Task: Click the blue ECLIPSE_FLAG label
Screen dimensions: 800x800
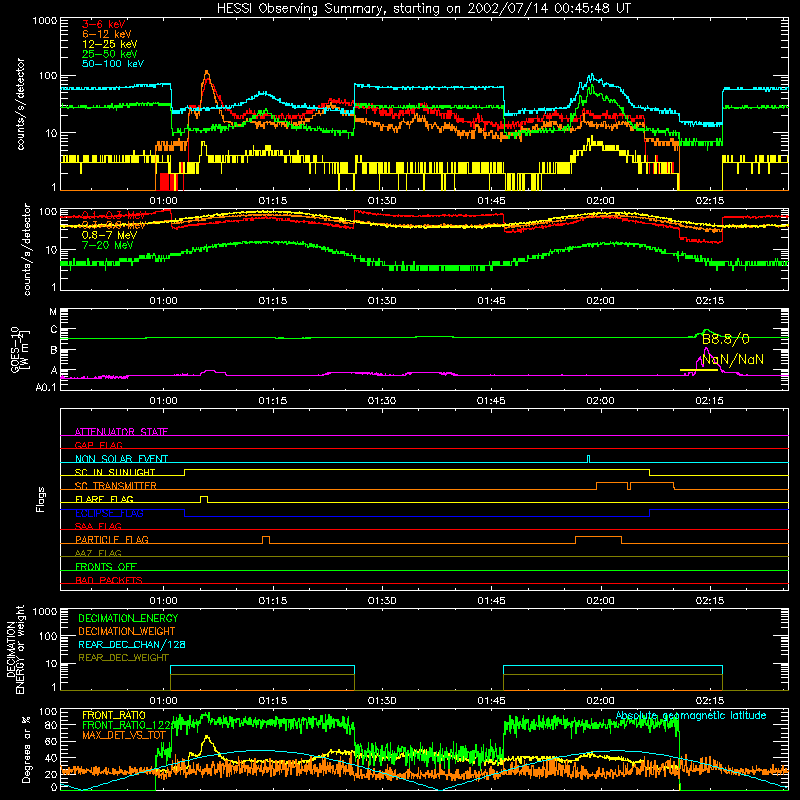Action: (x=109, y=513)
